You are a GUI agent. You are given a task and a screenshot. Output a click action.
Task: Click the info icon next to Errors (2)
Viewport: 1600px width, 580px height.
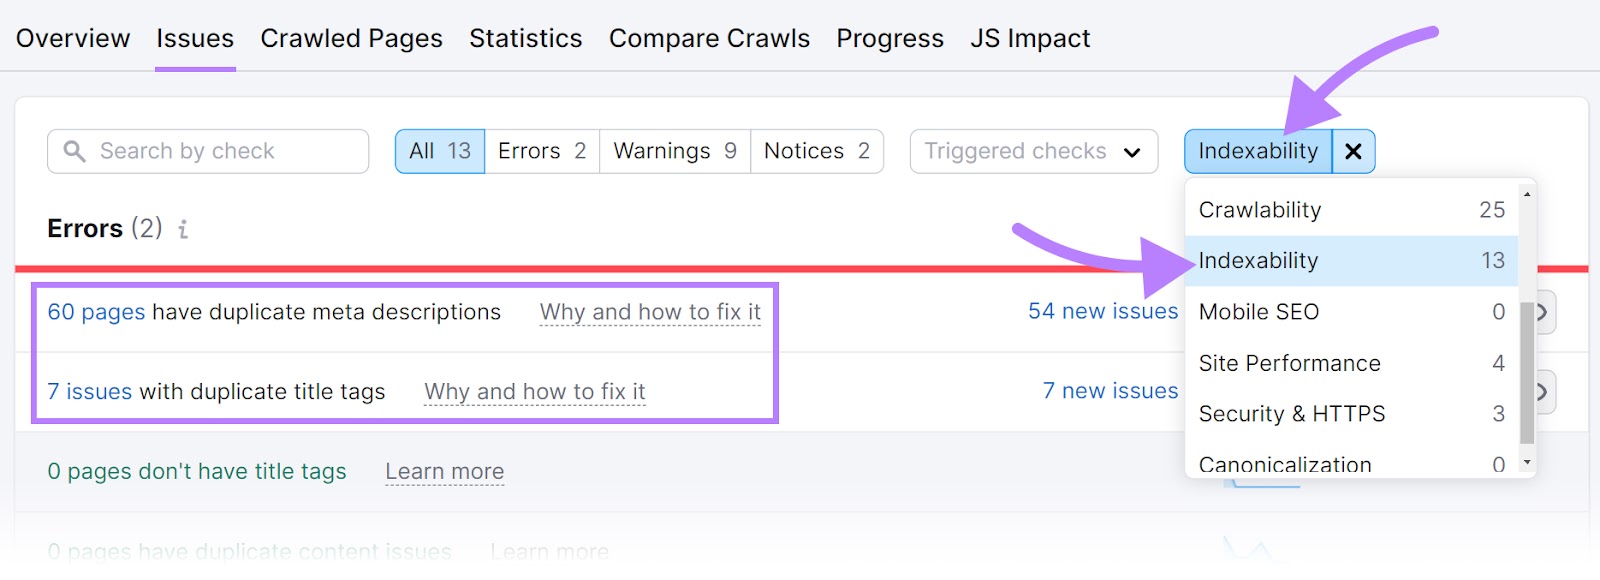182,229
